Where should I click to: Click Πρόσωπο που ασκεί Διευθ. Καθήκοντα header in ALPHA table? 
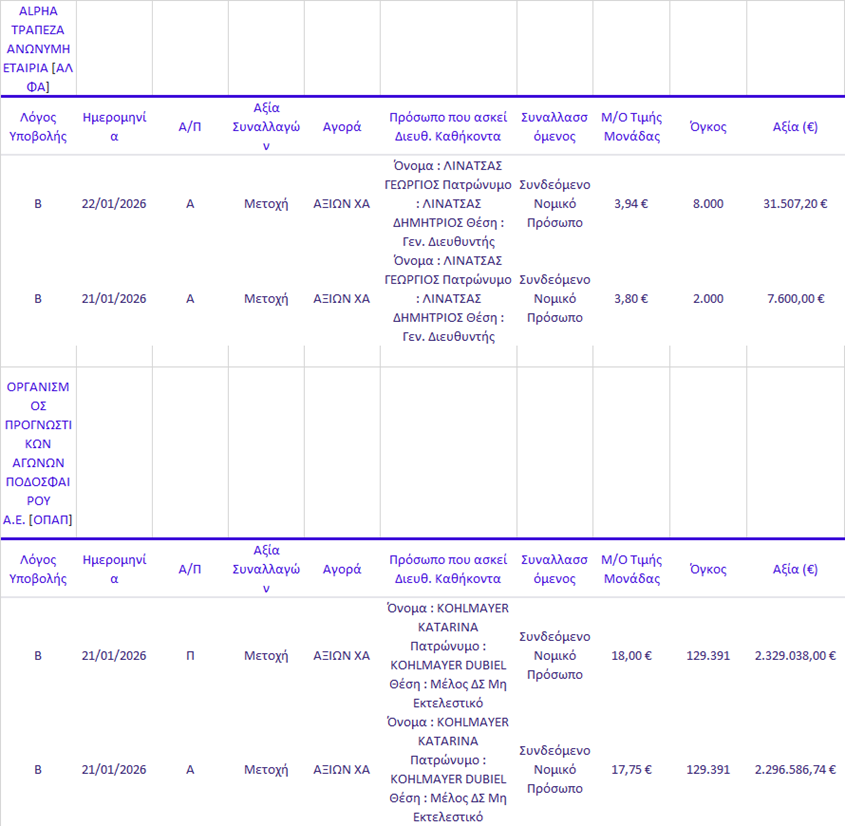448,127
